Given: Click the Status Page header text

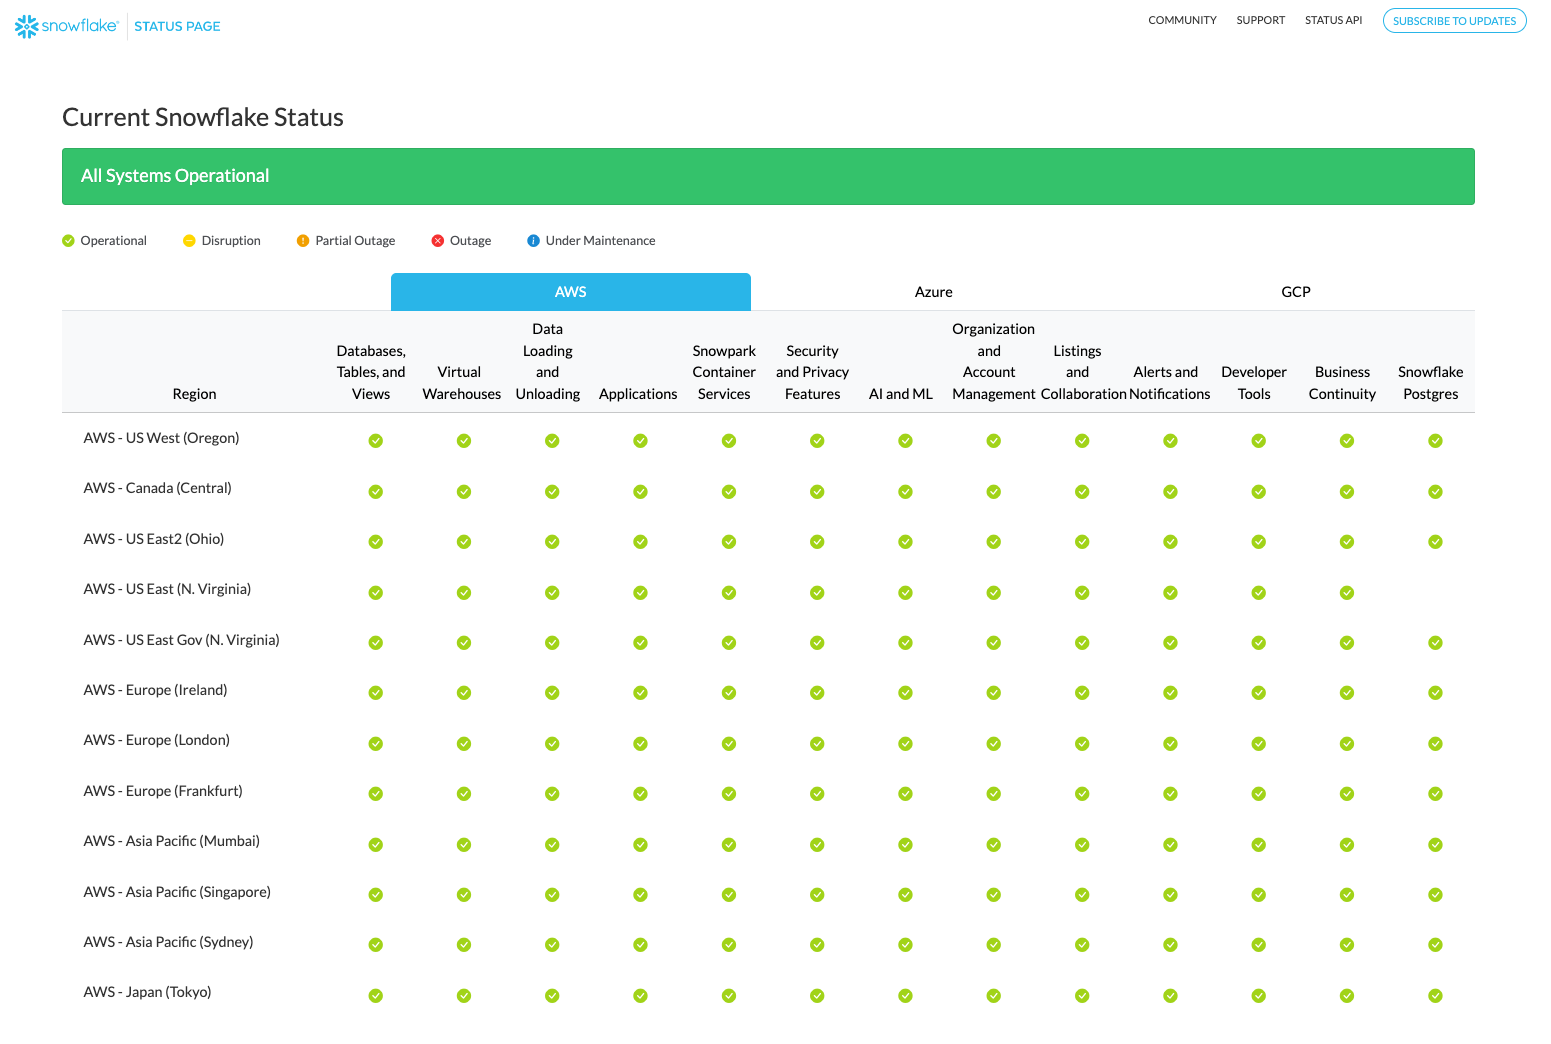Looking at the screenshot, I should (177, 26).
